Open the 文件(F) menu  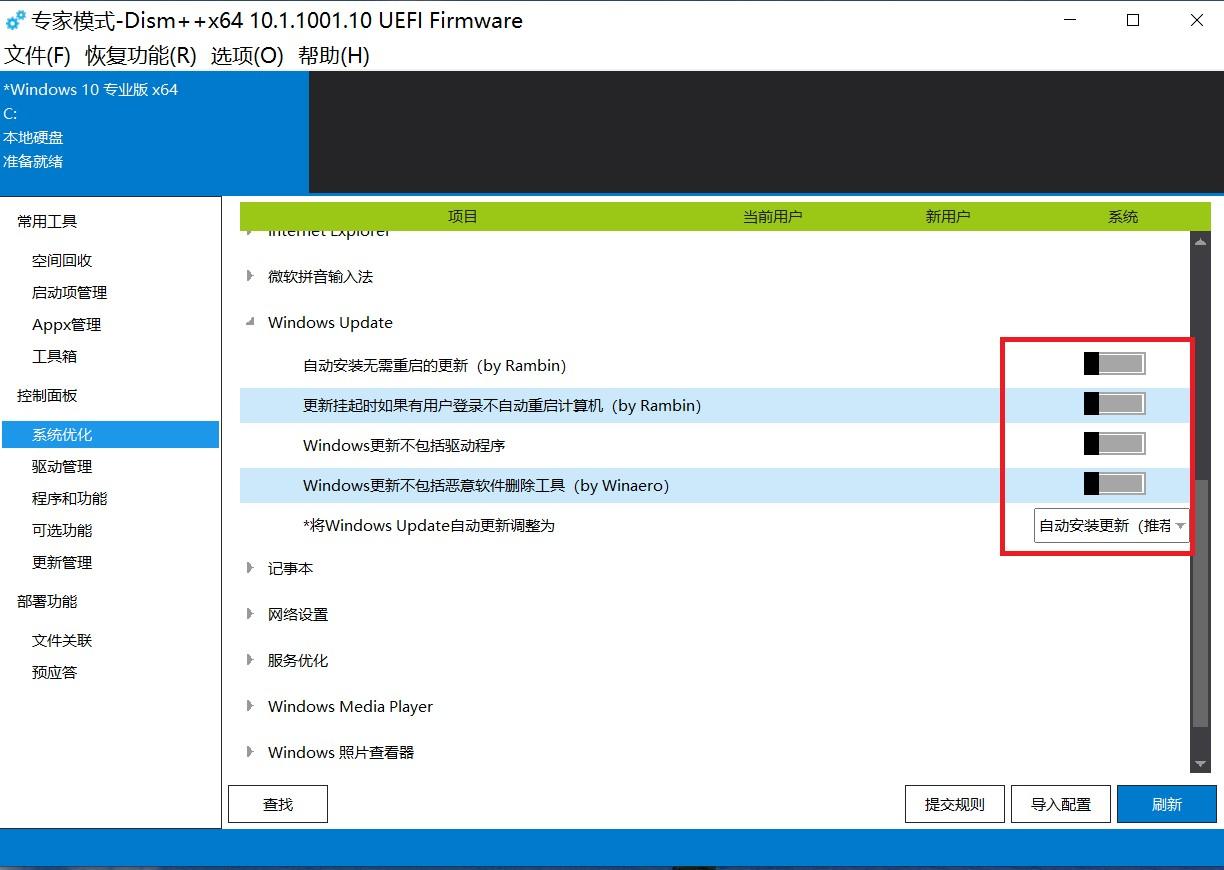[38, 55]
